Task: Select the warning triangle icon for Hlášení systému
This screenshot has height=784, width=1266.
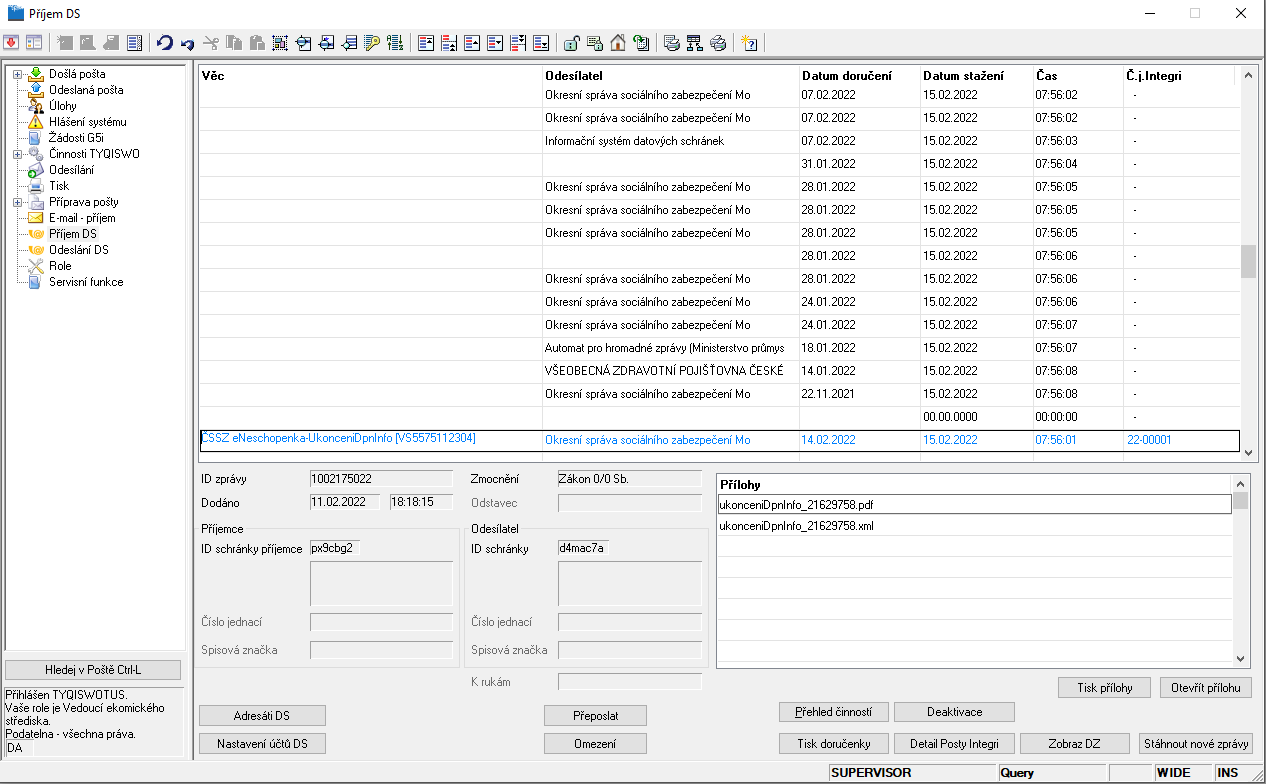Action: click(36, 122)
